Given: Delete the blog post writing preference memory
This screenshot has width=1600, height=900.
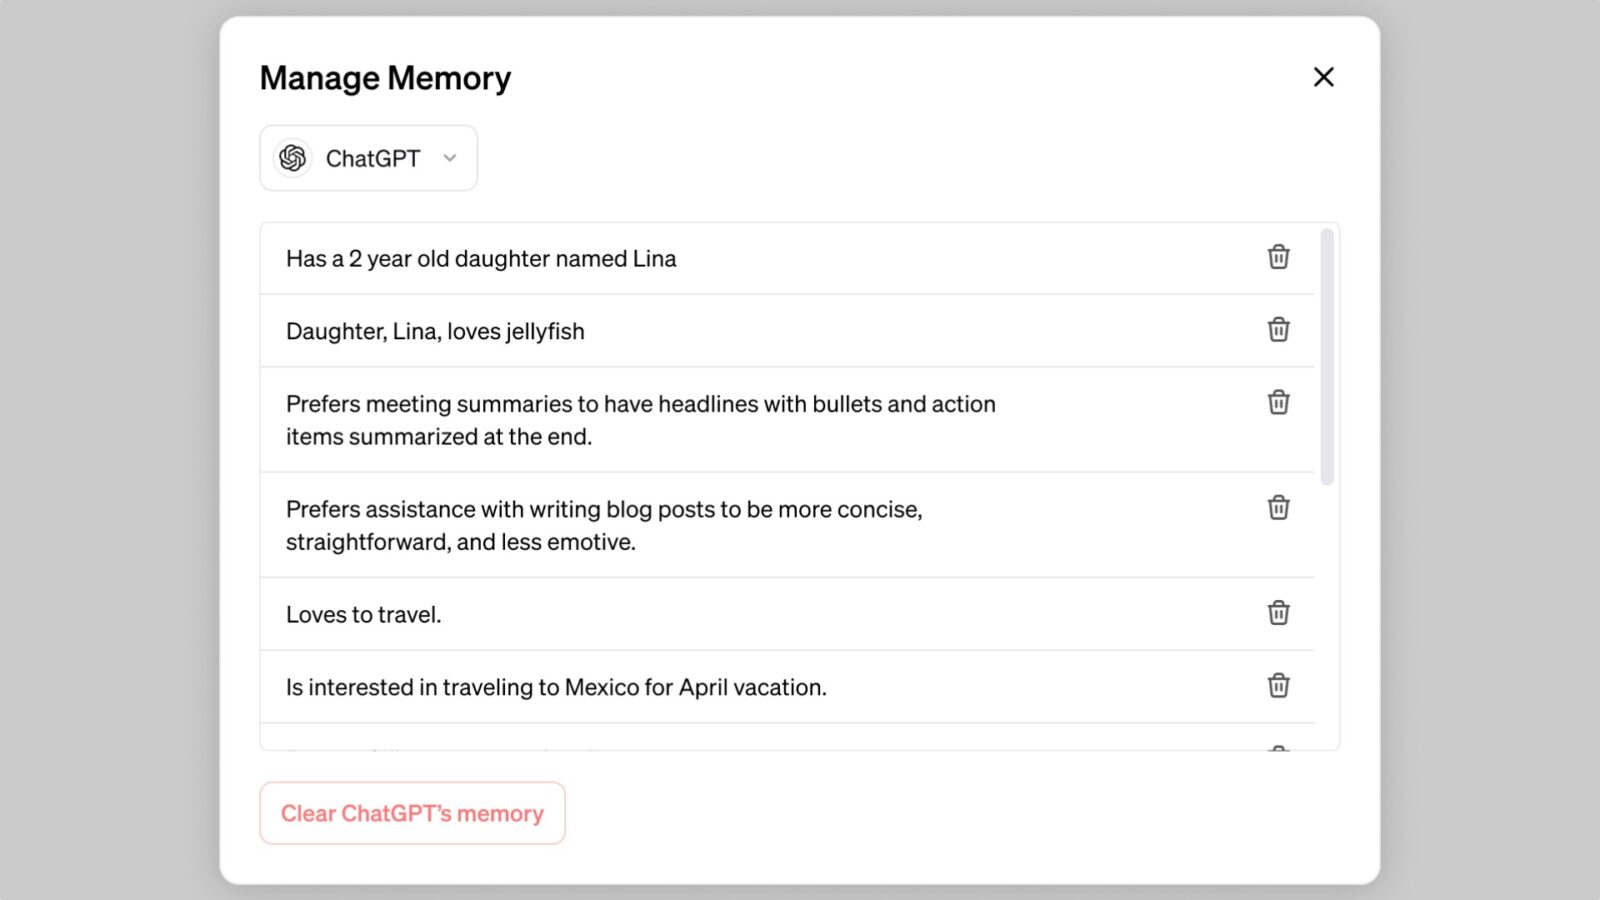Looking at the screenshot, I should pyautogui.click(x=1278, y=507).
